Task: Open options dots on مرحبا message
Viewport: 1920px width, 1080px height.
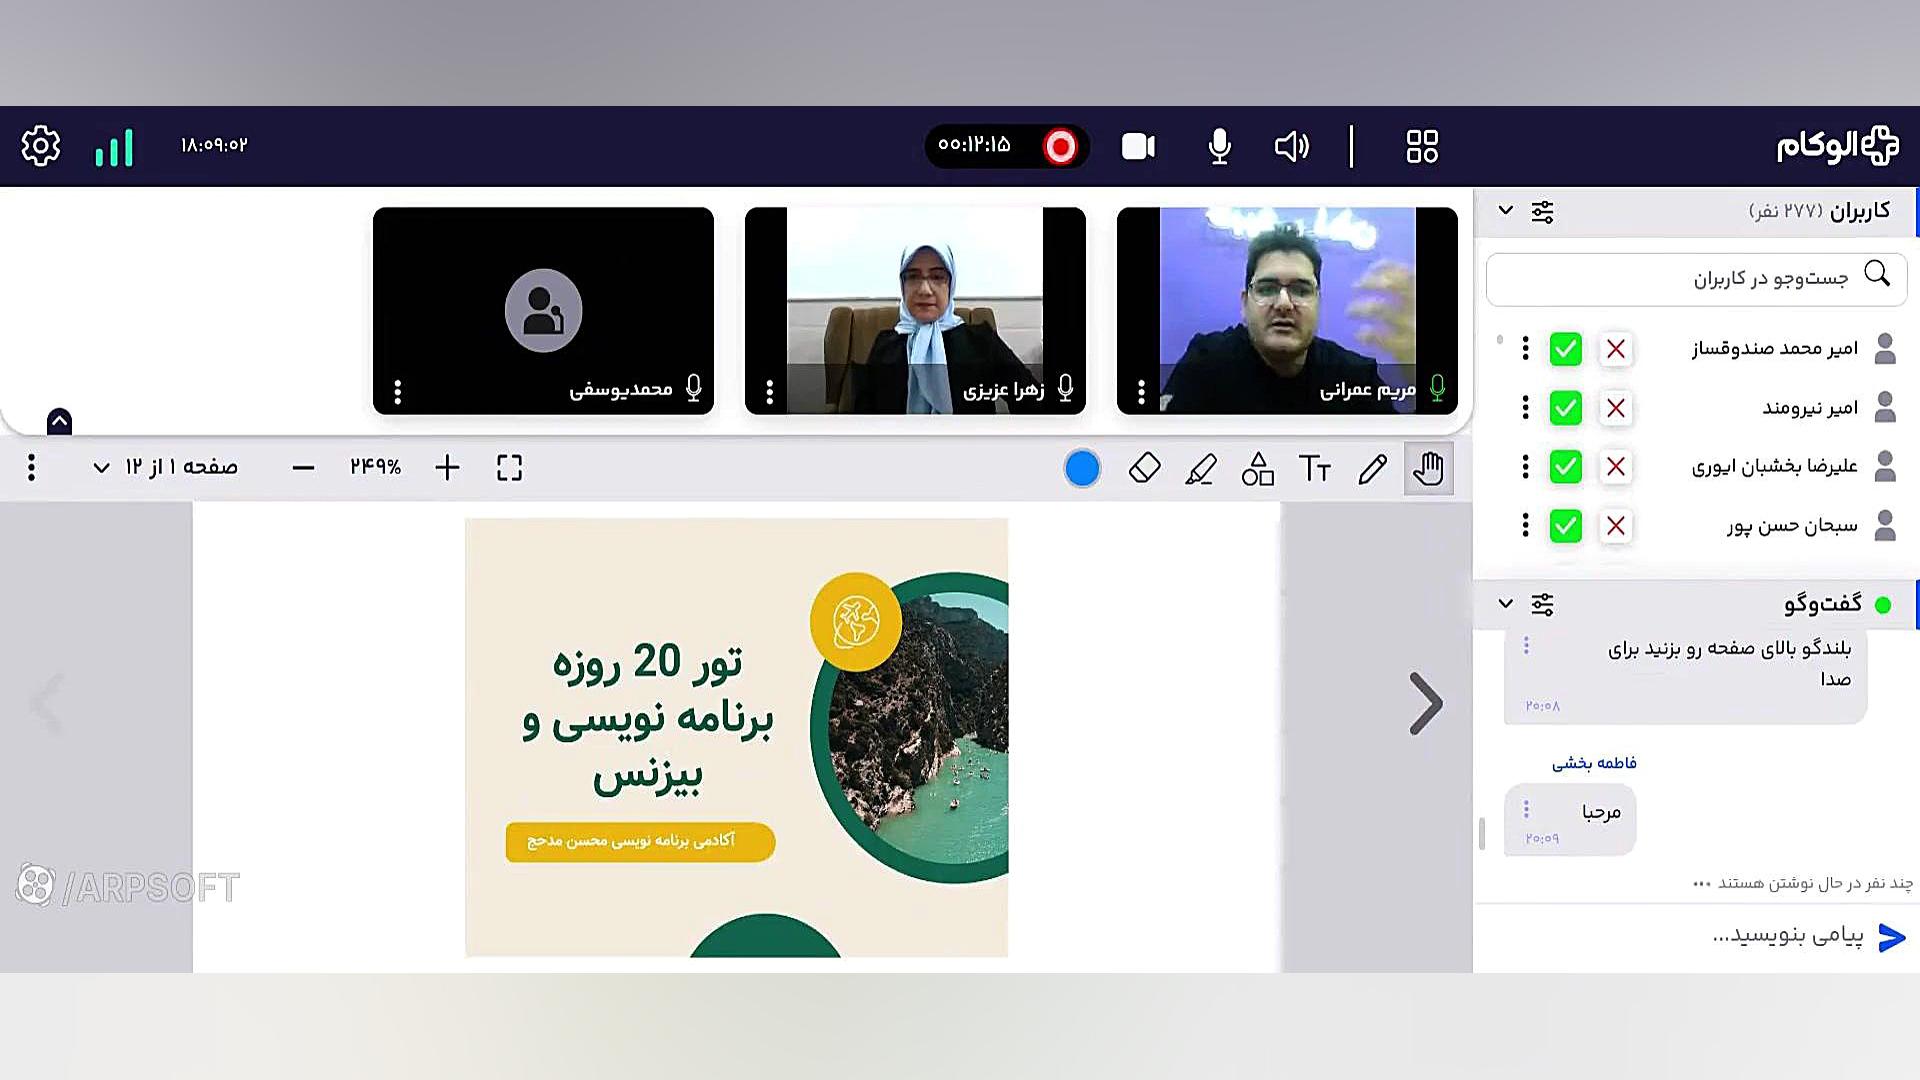Action: click(x=1526, y=809)
